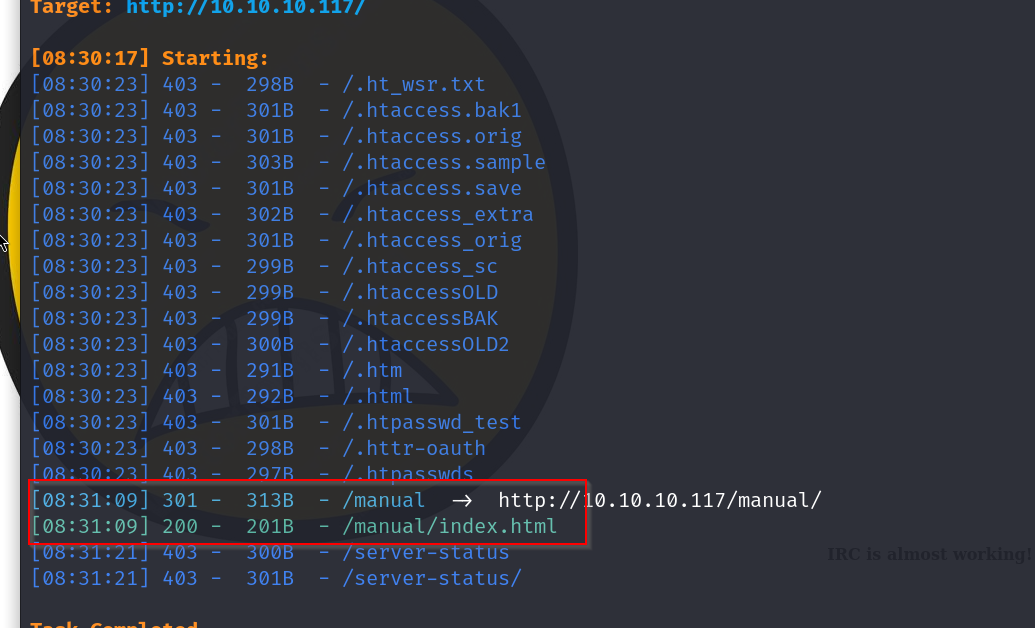Image resolution: width=1035 pixels, height=628 pixels.
Task: Select the /.httr-oauth path
Action: (415, 448)
